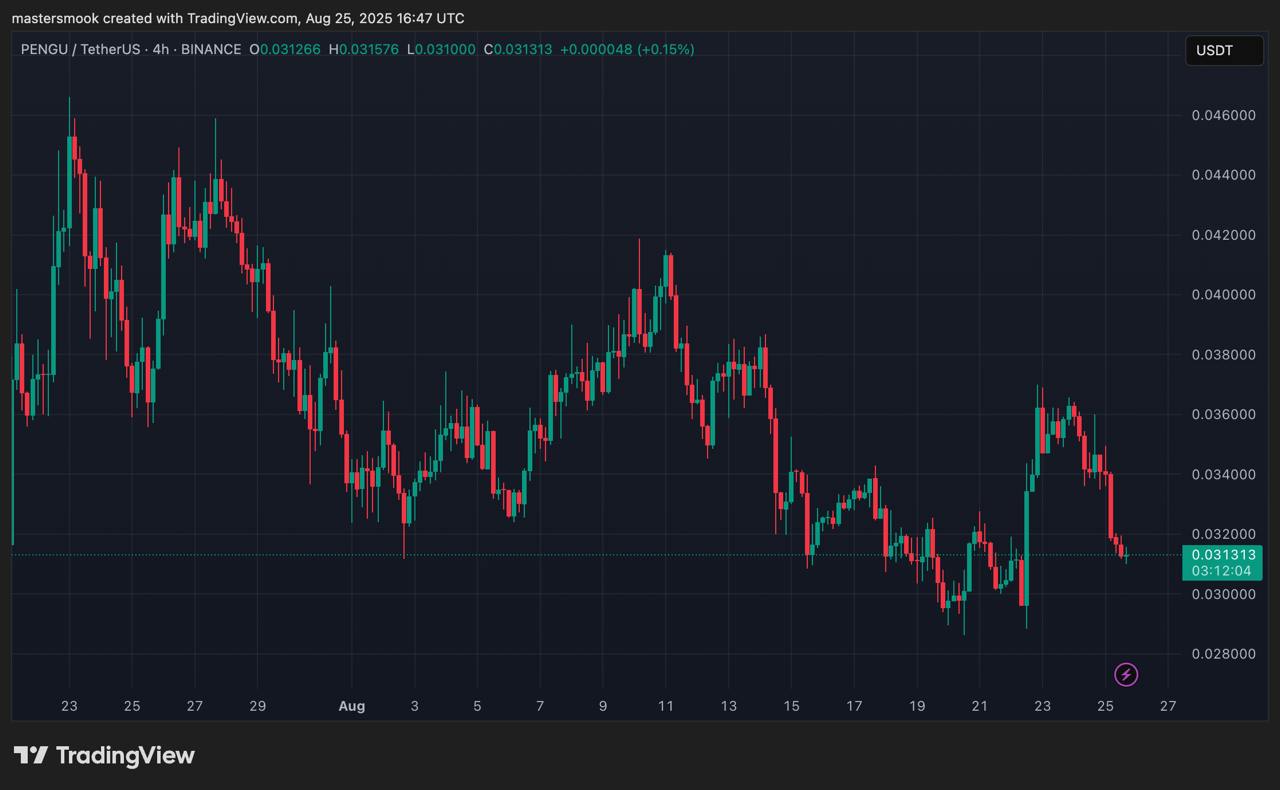Viewport: 1280px width, 790px height.
Task: Click the 03:12:04 candle countdown timer
Action: (x=1221, y=571)
